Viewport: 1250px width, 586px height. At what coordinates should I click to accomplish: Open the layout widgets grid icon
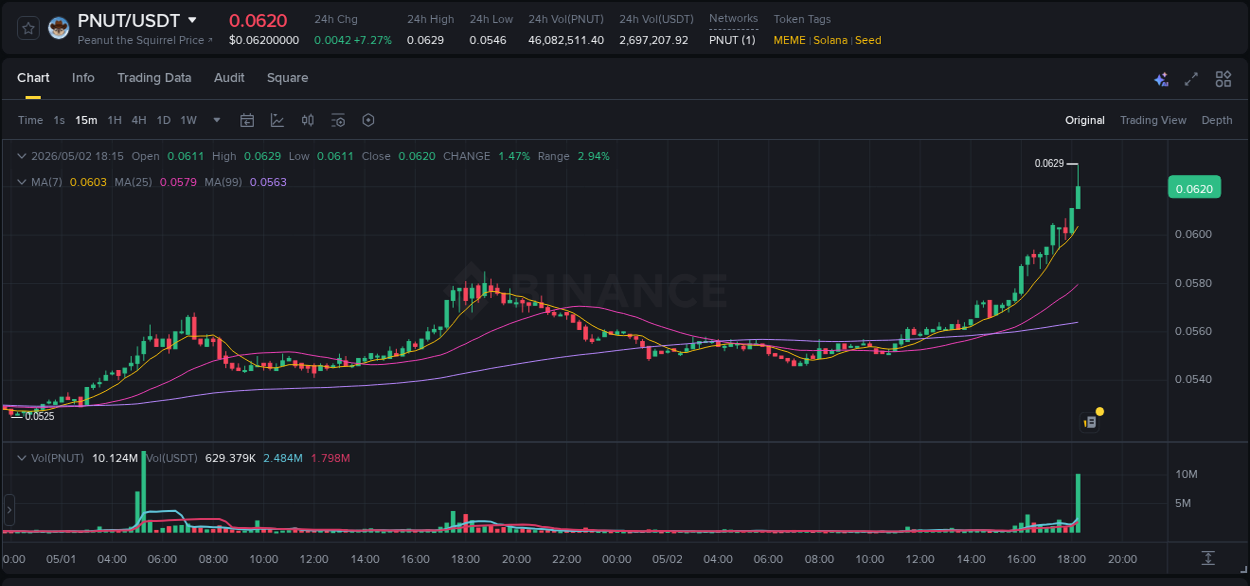click(1223, 79)
